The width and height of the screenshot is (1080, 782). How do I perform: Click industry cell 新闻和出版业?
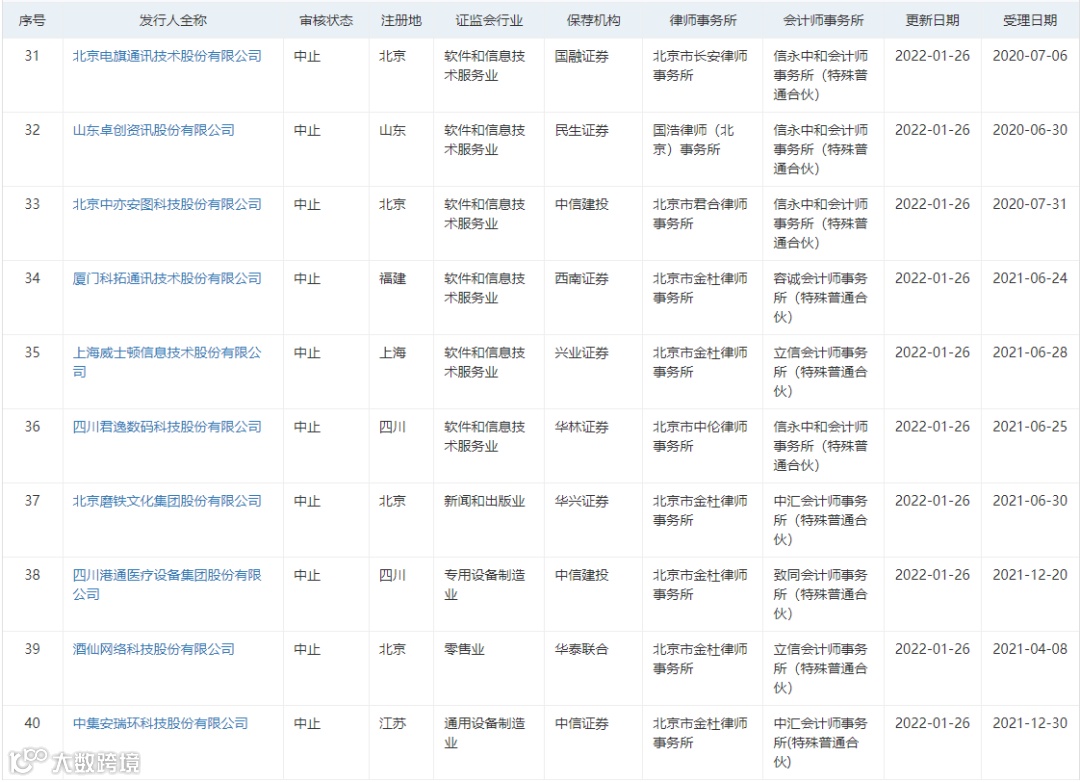(x=485, y=501)
